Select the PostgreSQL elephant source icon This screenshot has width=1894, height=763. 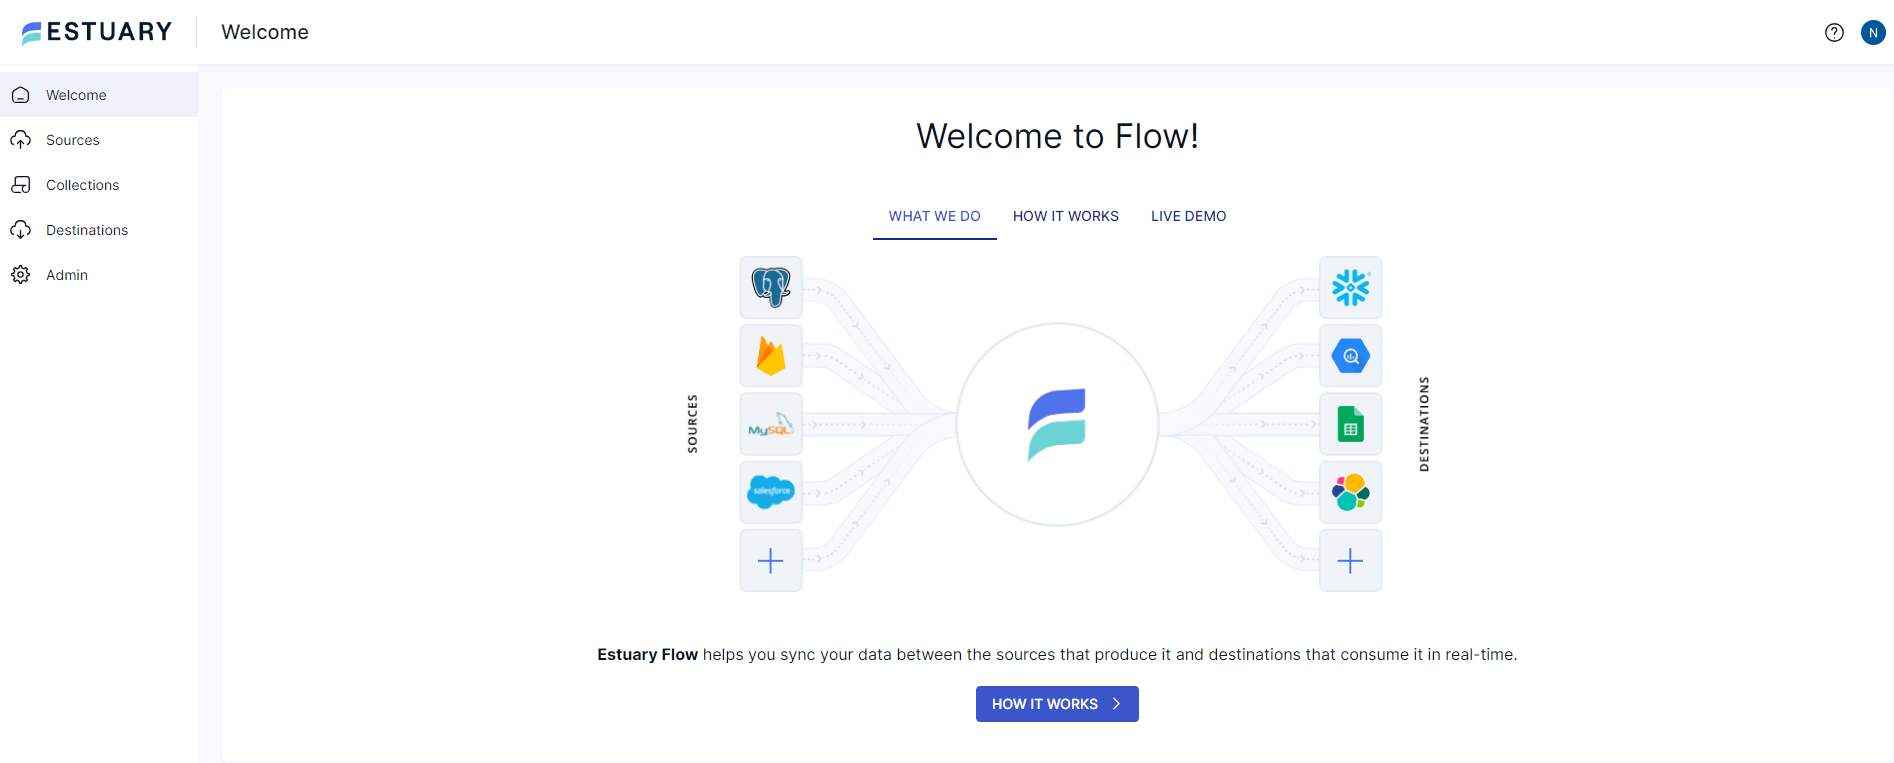[771, 288]
